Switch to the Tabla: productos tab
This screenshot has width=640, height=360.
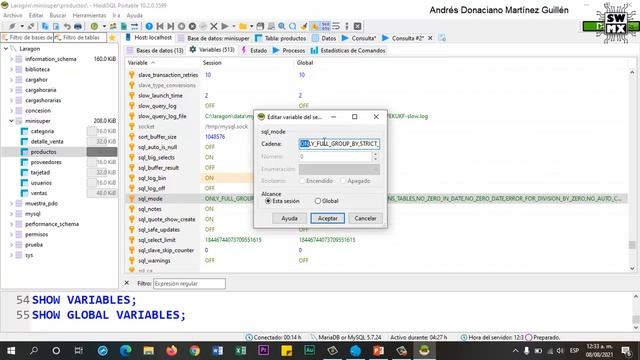tap(281, 38)
